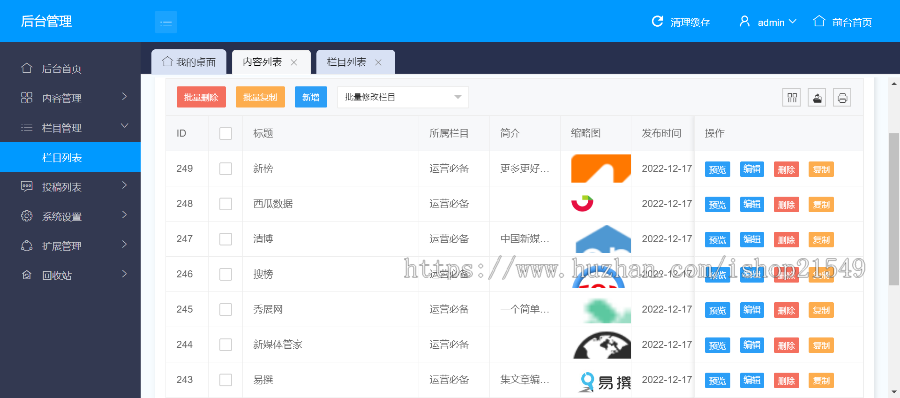This screenshot has height=398, width=900.
Task: Click the 回收站 icon in sidebar
Action: tap(26, 275)
